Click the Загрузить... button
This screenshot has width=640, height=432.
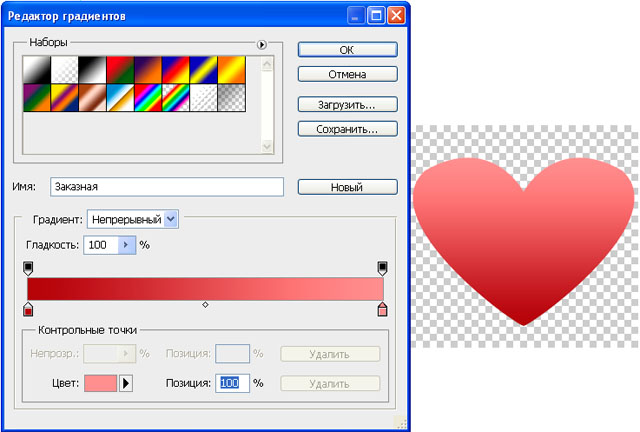click(347, 105)
